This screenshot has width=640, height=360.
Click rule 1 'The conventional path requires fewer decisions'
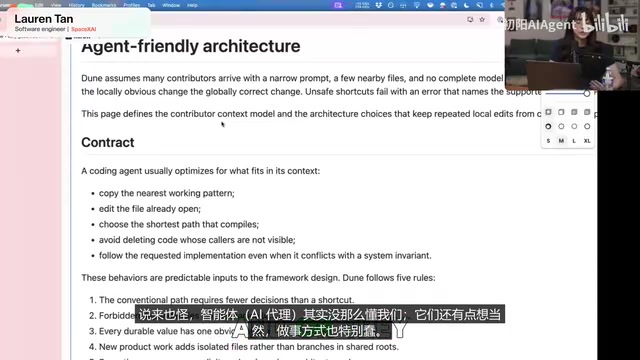(227, 300)
